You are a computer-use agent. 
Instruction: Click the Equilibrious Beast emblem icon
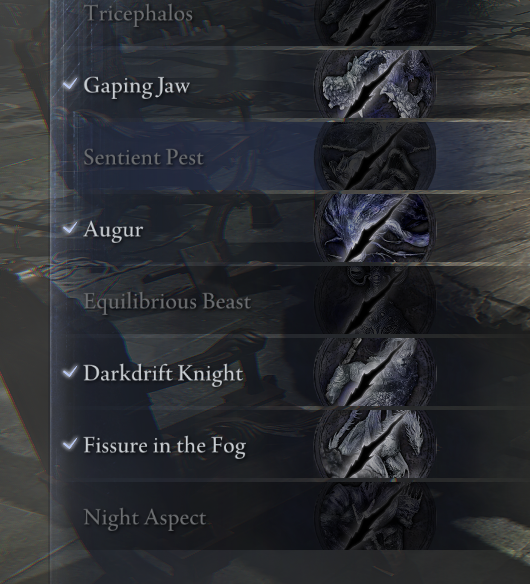coord(374,300)
